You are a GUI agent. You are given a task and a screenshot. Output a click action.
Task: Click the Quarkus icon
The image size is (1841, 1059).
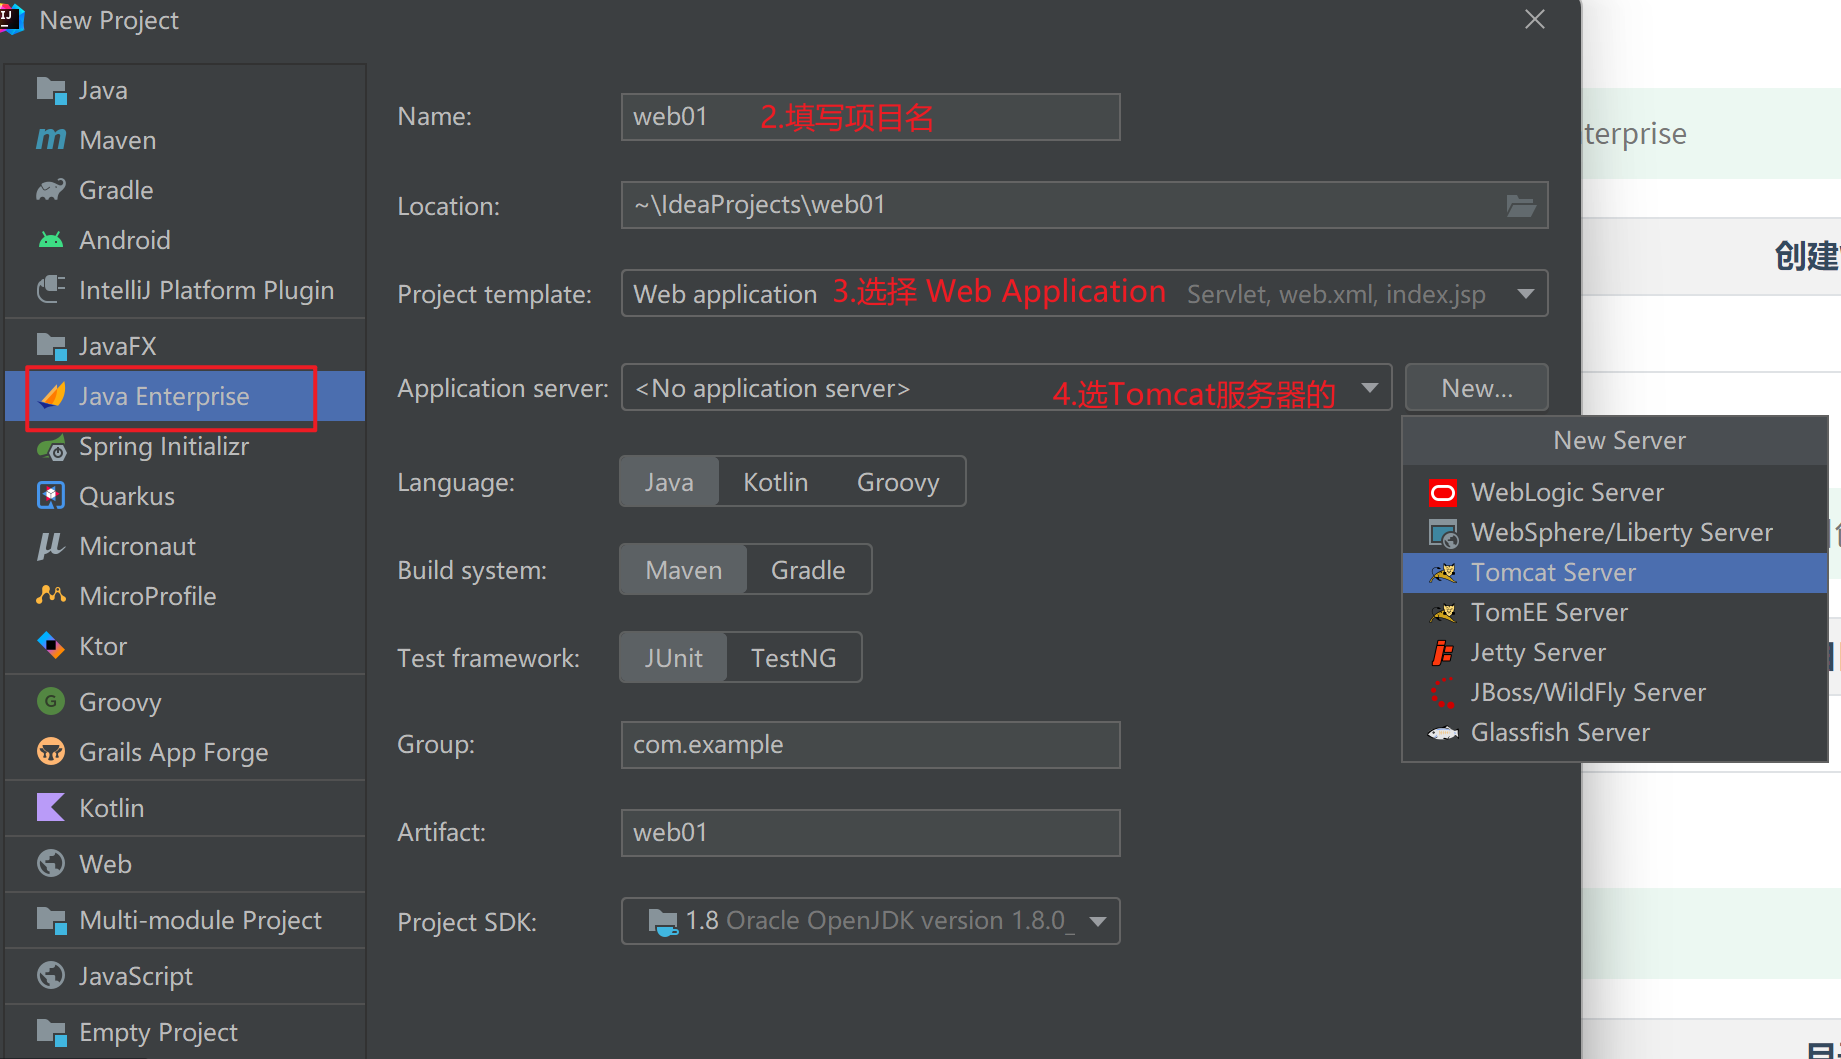pyautogui.click(x=51, y=496)
